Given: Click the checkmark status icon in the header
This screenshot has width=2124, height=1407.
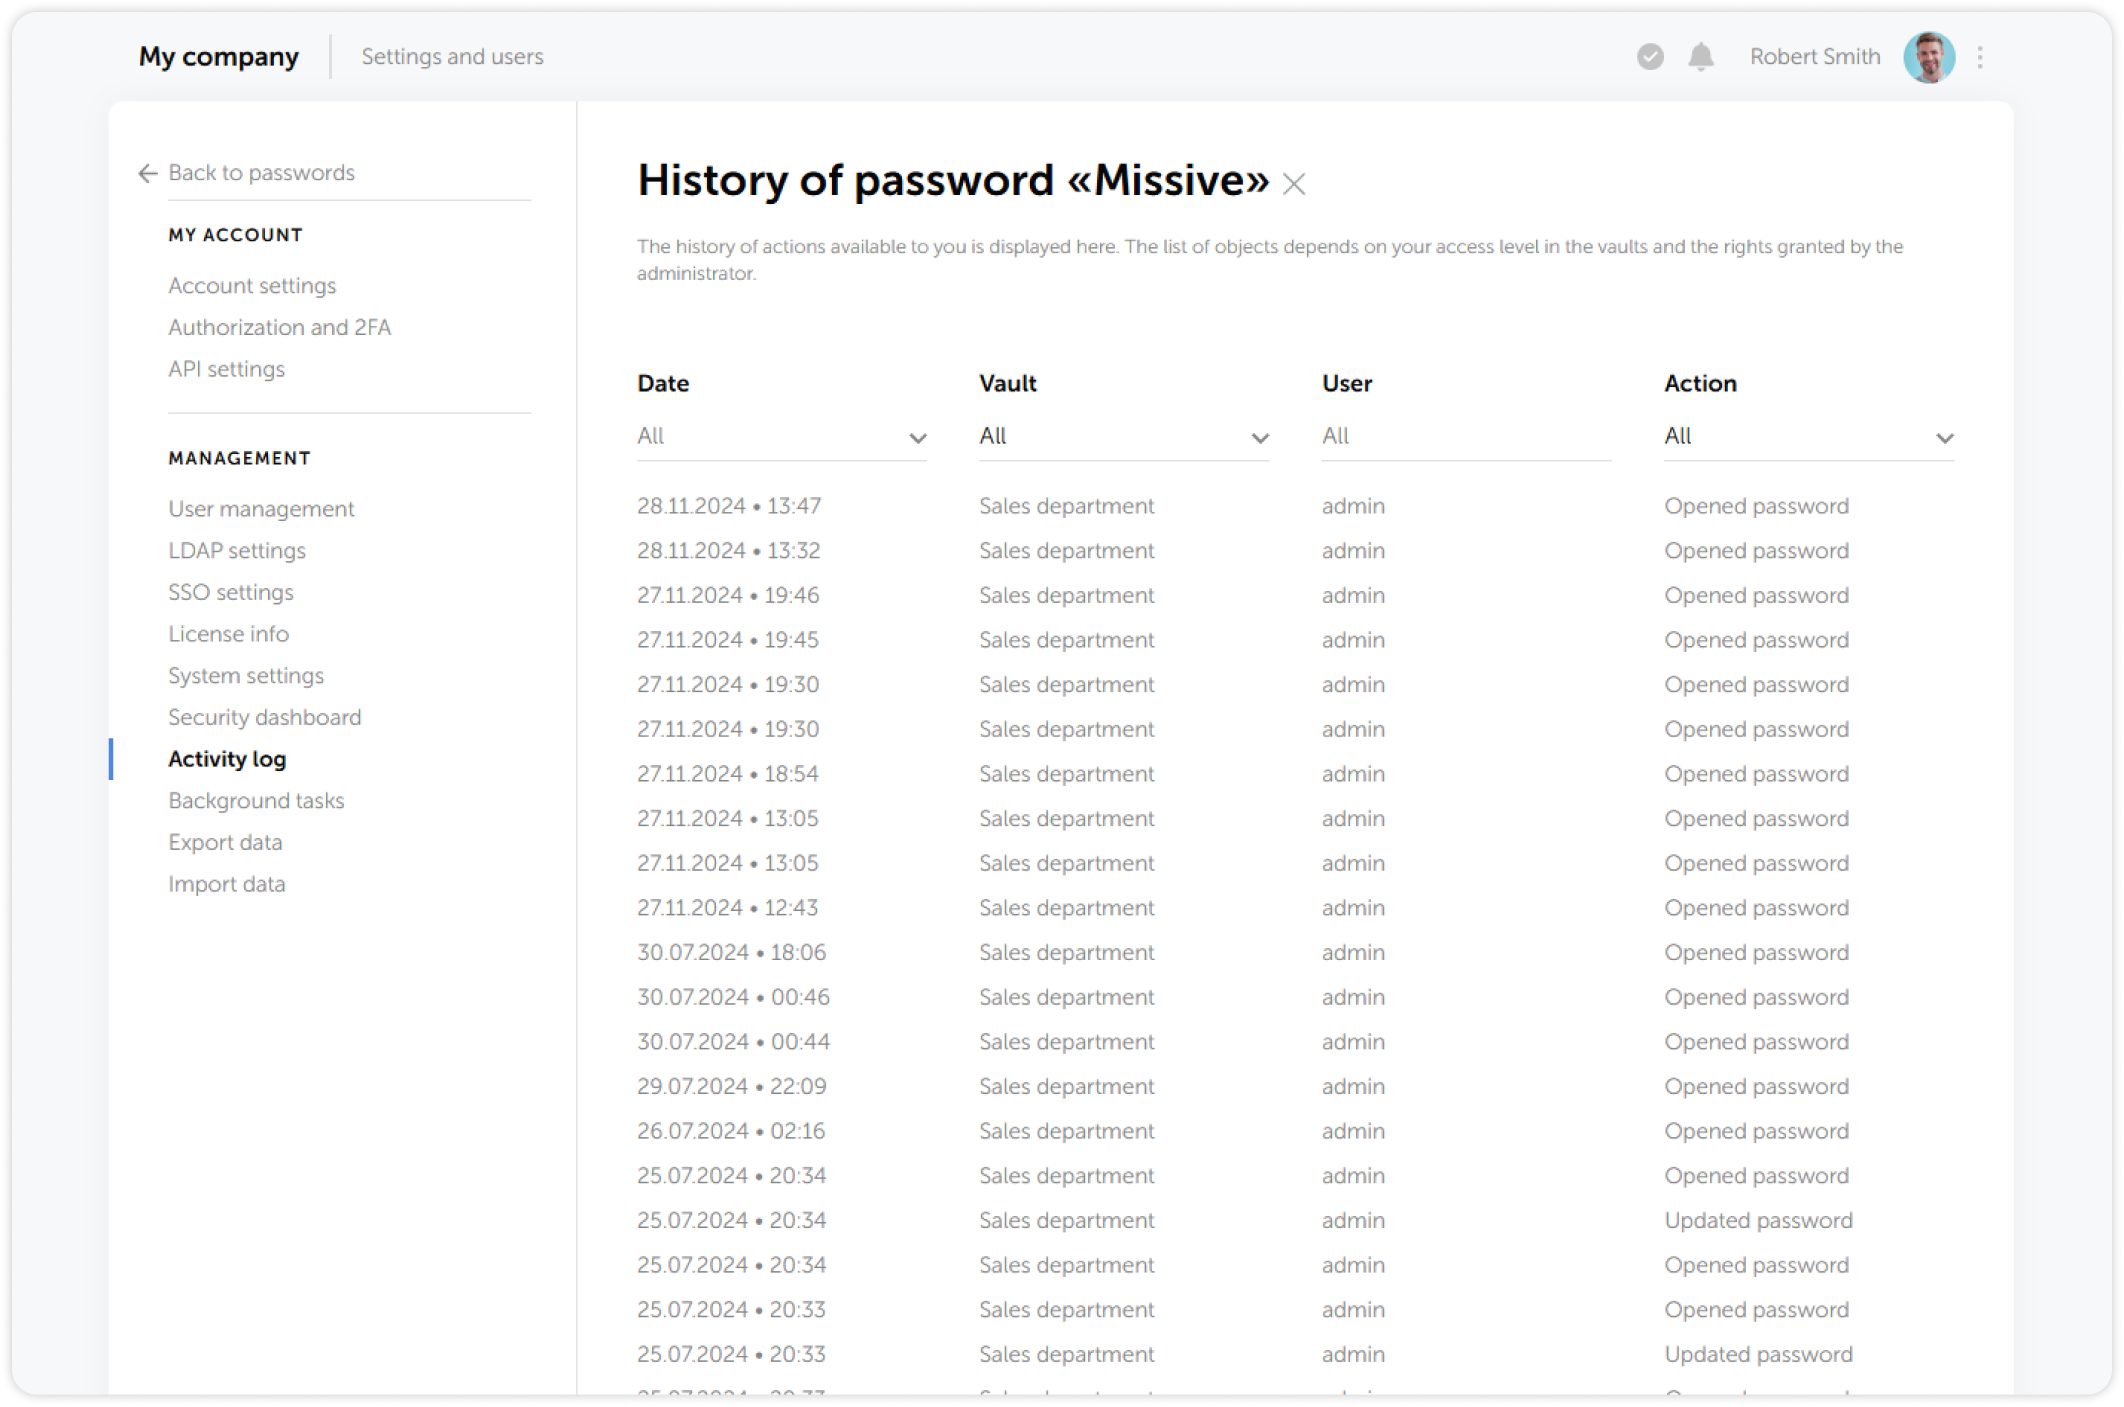Looking at the screenshot, I should (x=1649, y=57).
